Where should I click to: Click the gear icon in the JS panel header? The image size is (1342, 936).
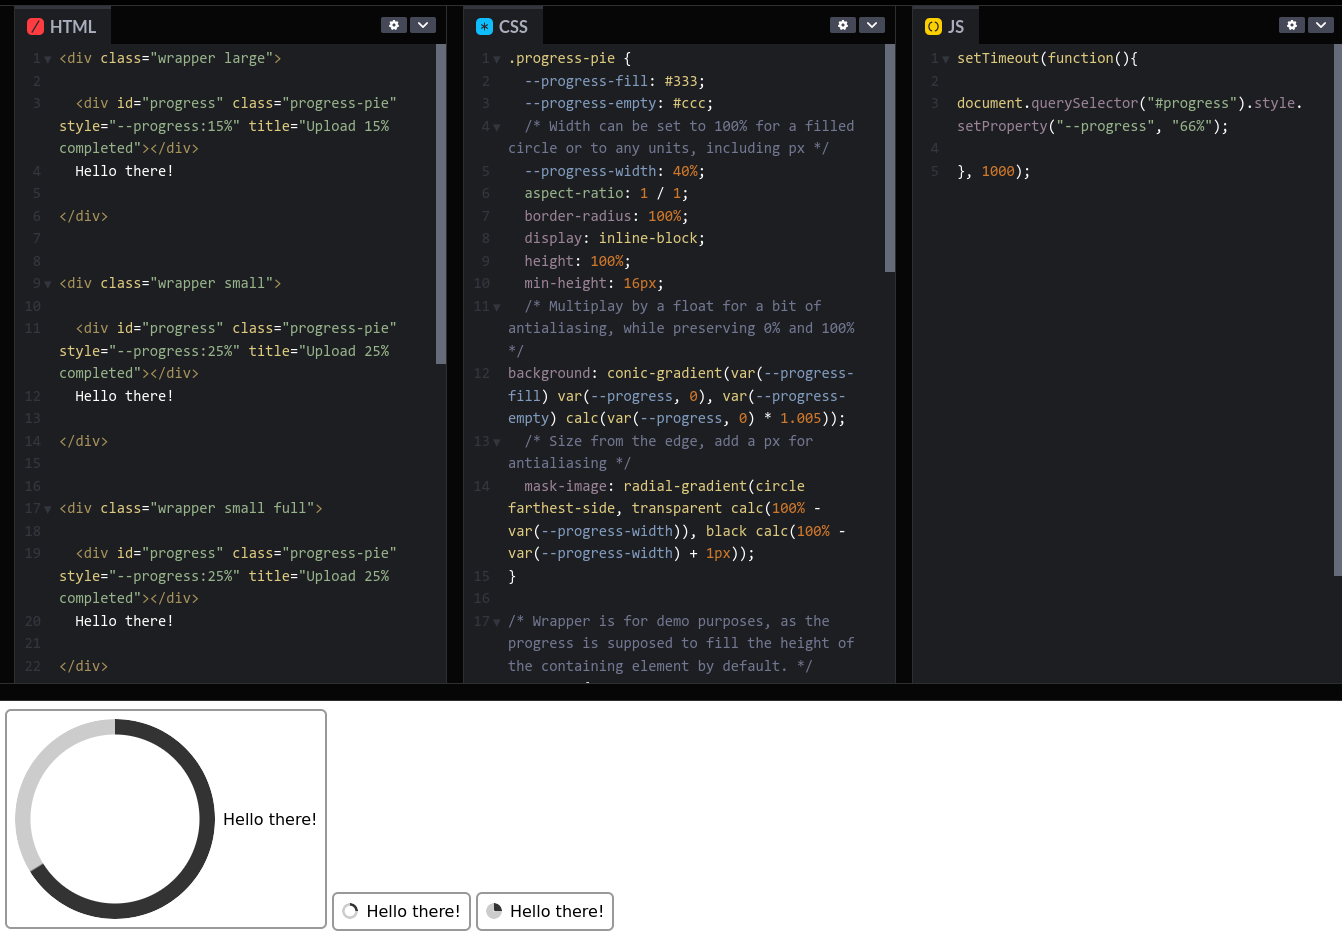click(x=1292, y=25)
